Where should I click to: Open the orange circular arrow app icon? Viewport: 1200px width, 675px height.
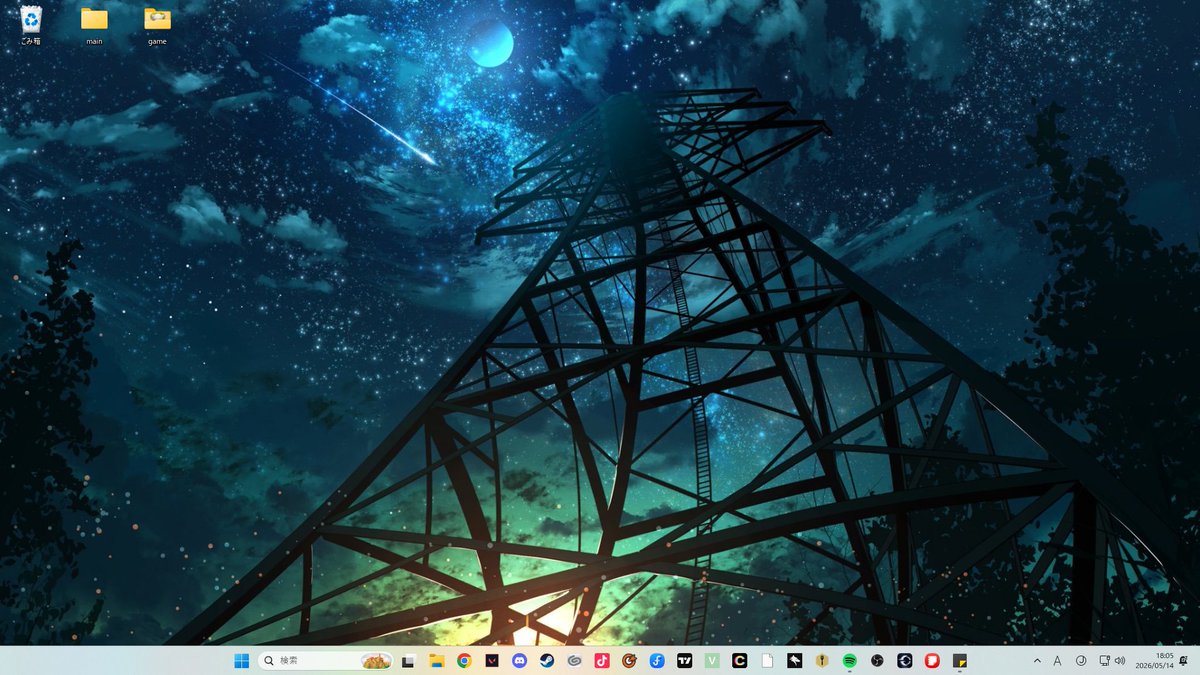[x=629, y=661]
